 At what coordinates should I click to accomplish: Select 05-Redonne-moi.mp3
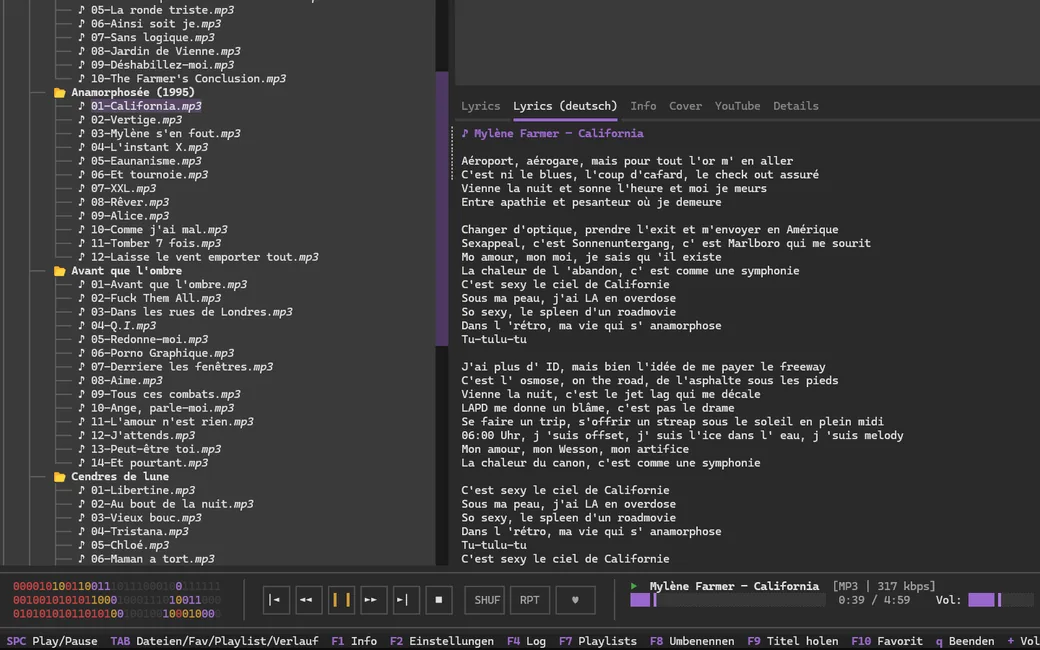click(x=149, y=340)
